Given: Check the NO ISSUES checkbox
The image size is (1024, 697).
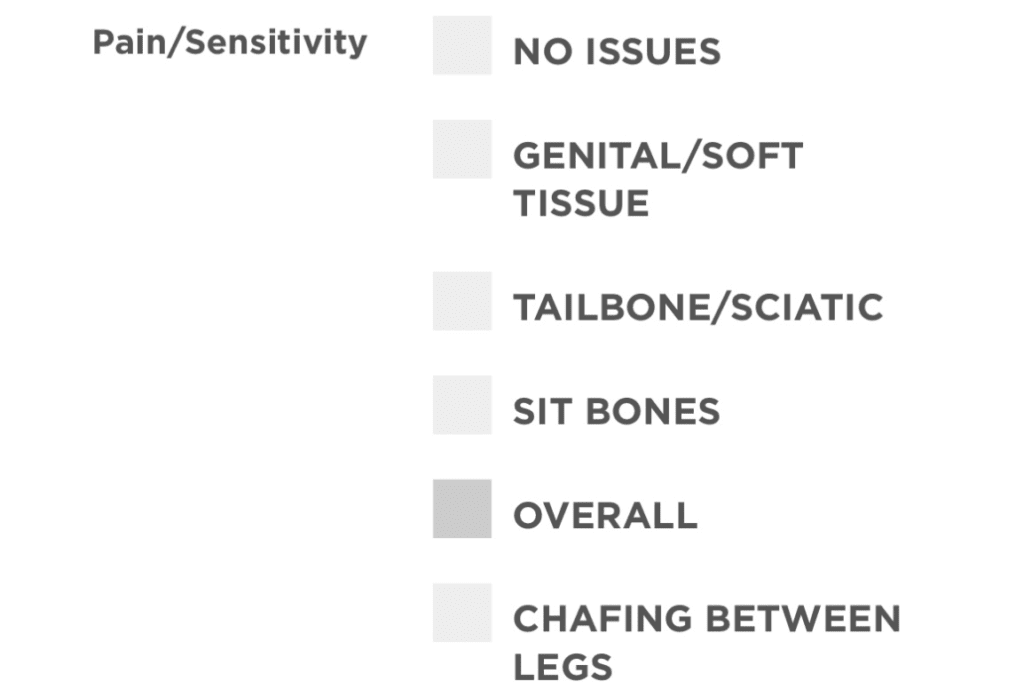Looking at the screenshot, I should (x=462, y=46).
